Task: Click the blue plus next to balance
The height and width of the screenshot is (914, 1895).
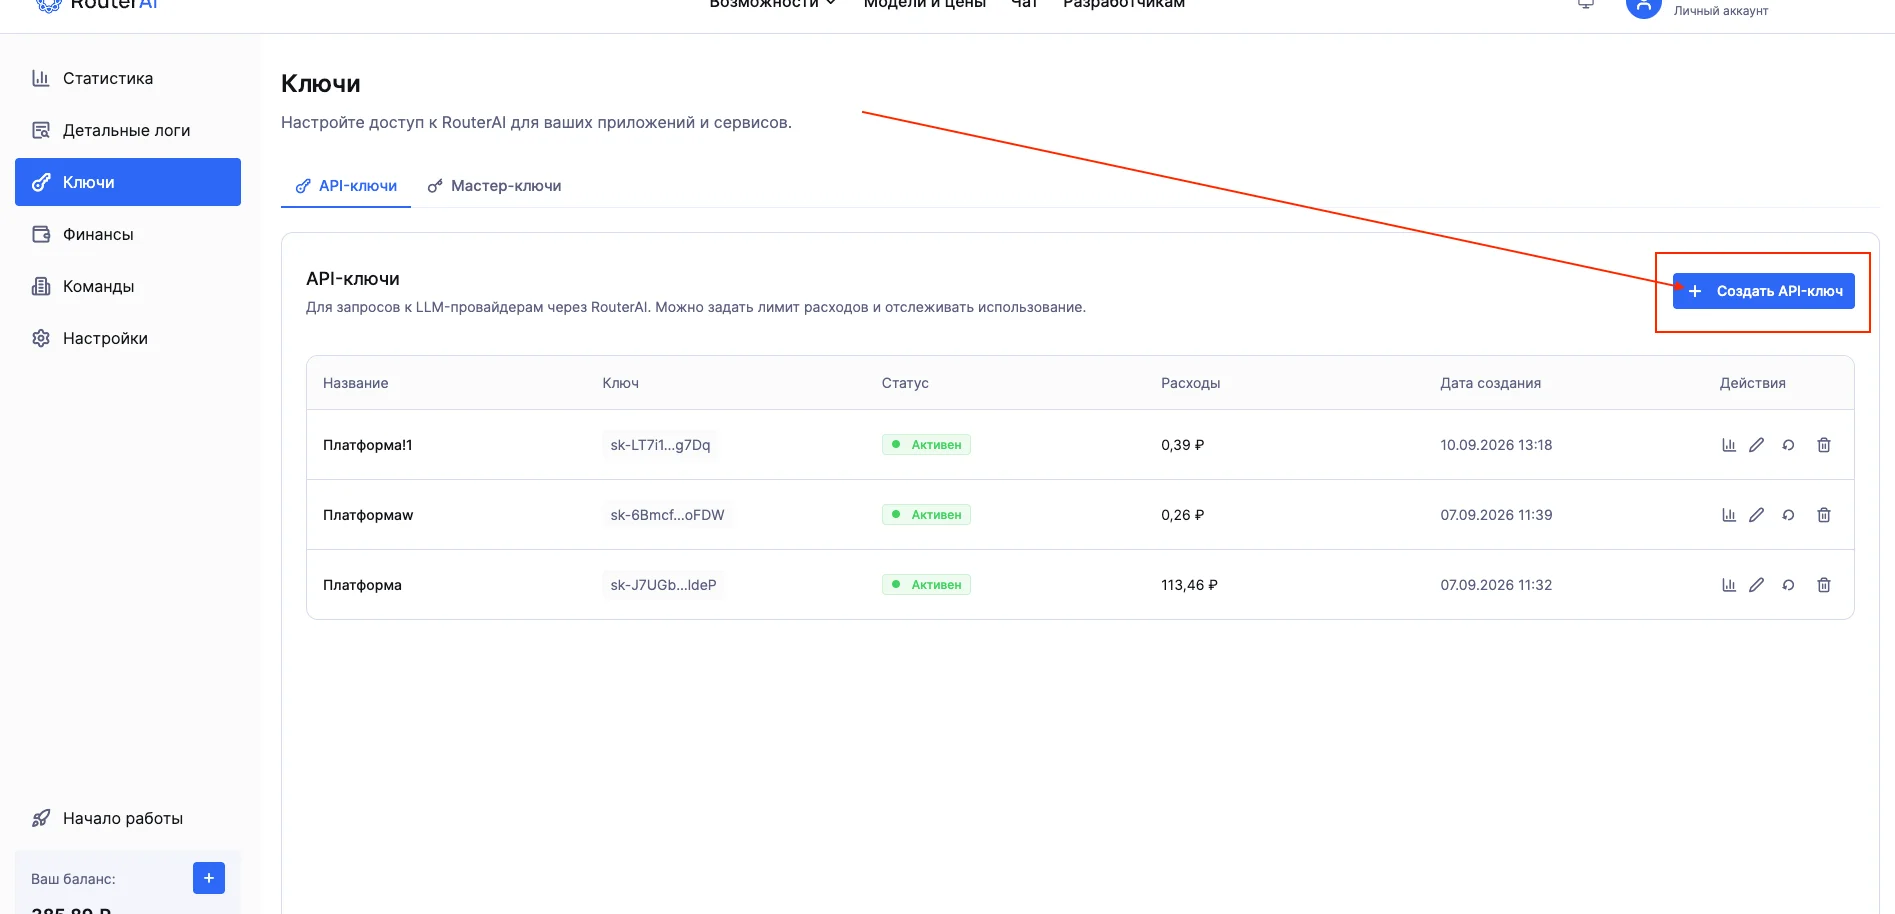Action: click(x=209, y=878)
